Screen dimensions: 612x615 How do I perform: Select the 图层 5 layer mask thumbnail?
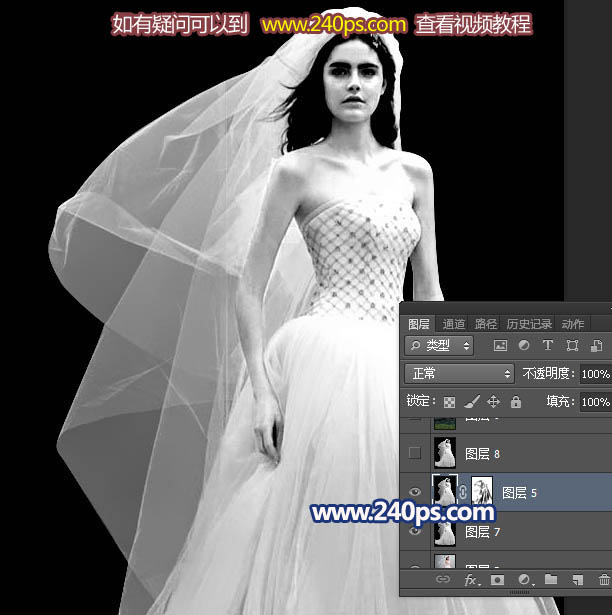coord(482,491)
